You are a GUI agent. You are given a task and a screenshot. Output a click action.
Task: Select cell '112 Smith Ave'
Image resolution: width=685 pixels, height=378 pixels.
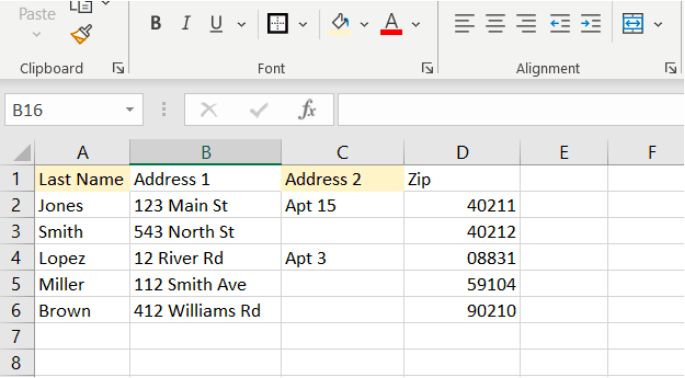[205, 284]
